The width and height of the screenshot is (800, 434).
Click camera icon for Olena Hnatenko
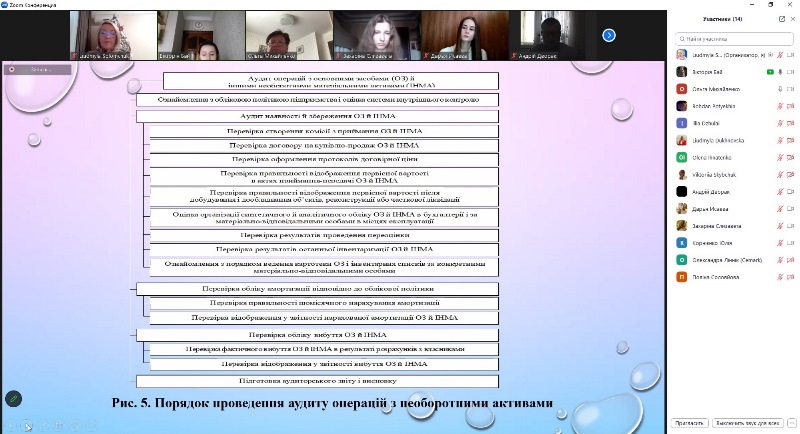(x=791, y=158)
